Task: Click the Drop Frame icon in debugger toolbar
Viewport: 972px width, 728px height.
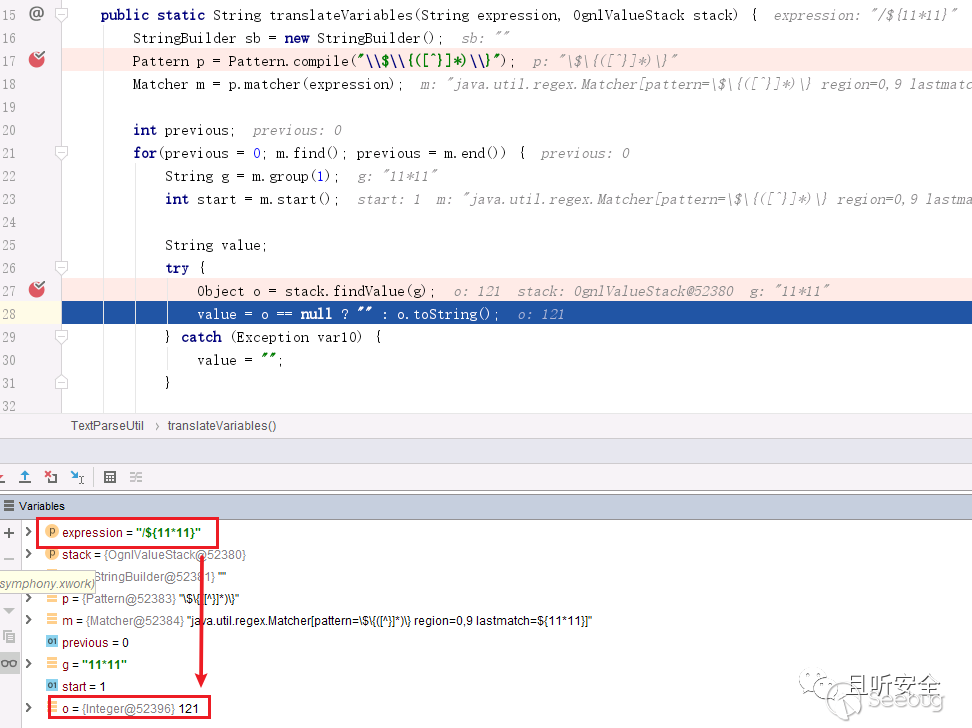Action: coord(51,477)
